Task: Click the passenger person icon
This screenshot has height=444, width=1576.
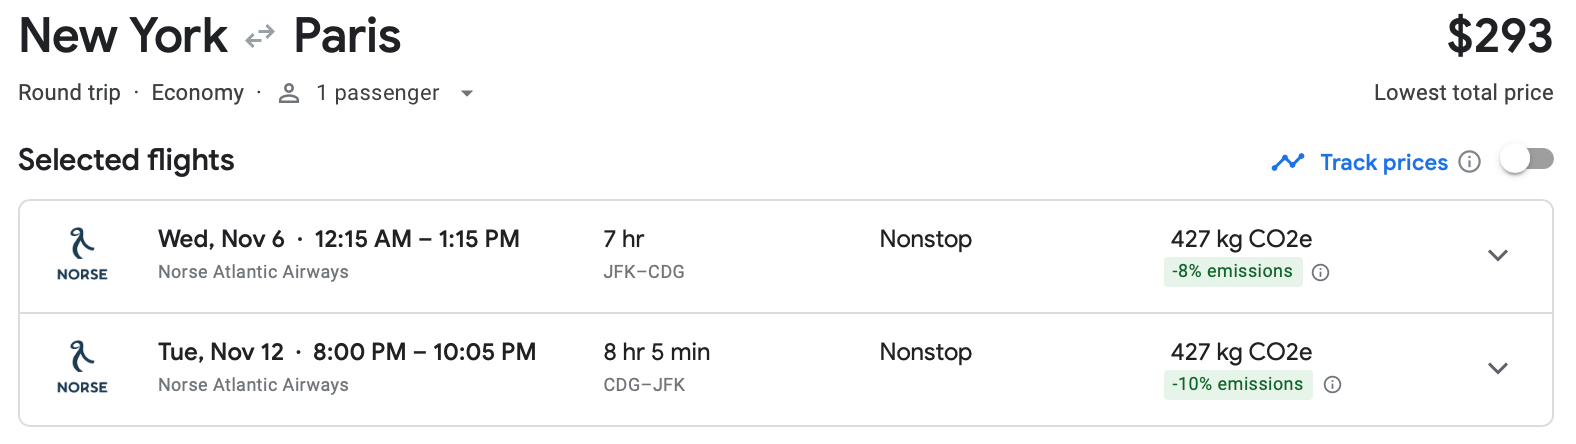Action: pos(289,93)
